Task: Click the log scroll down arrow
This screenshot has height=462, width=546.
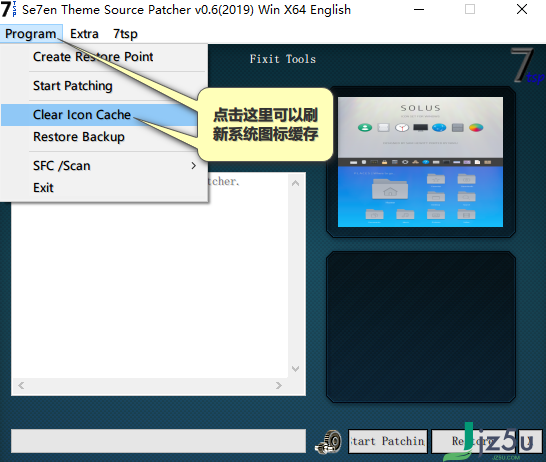Action: pyautogui.click(x=295, y=369)
